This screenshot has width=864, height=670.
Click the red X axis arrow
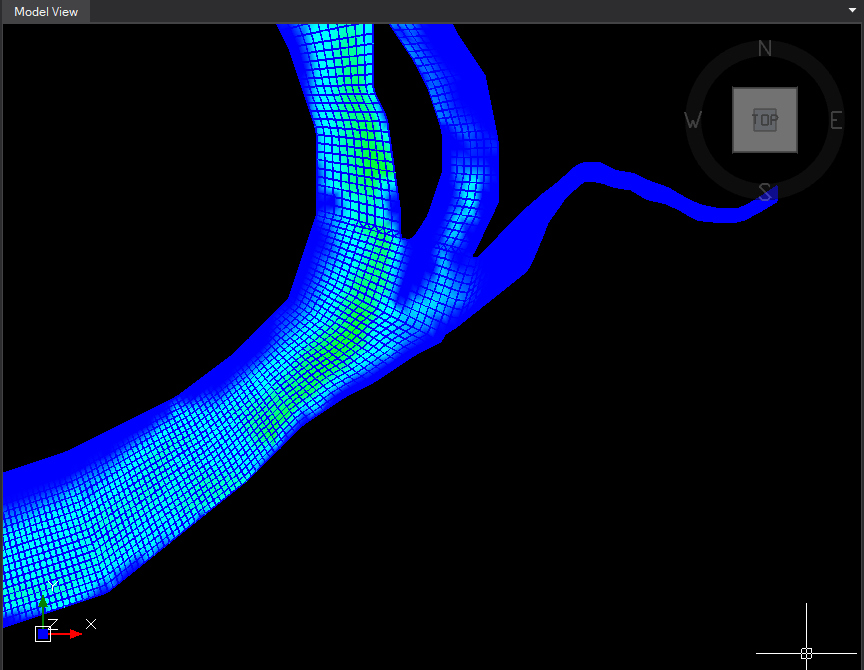click(x=67, y=634)
